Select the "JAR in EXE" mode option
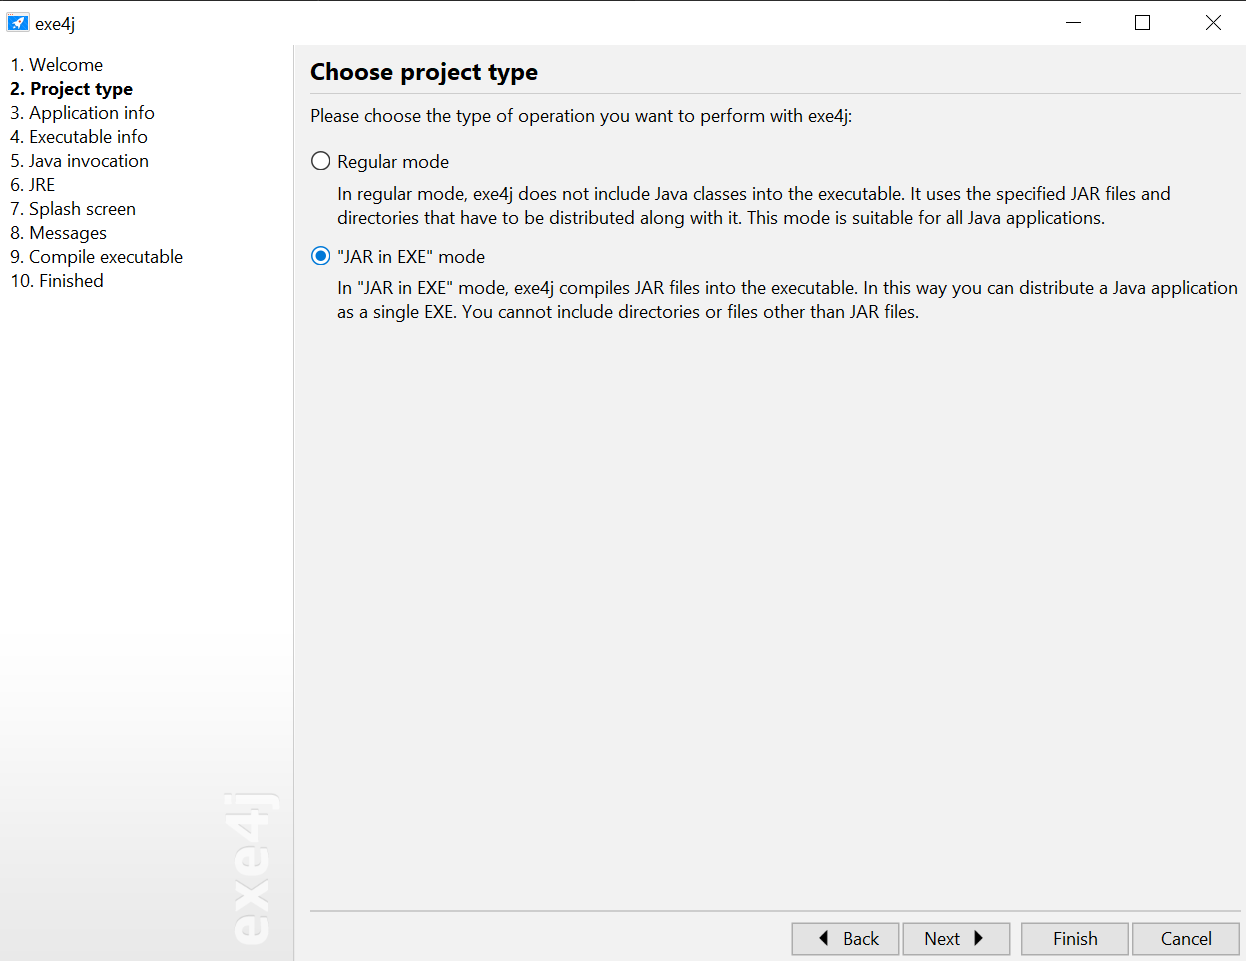1246x961 pixels. click(320, 256)
